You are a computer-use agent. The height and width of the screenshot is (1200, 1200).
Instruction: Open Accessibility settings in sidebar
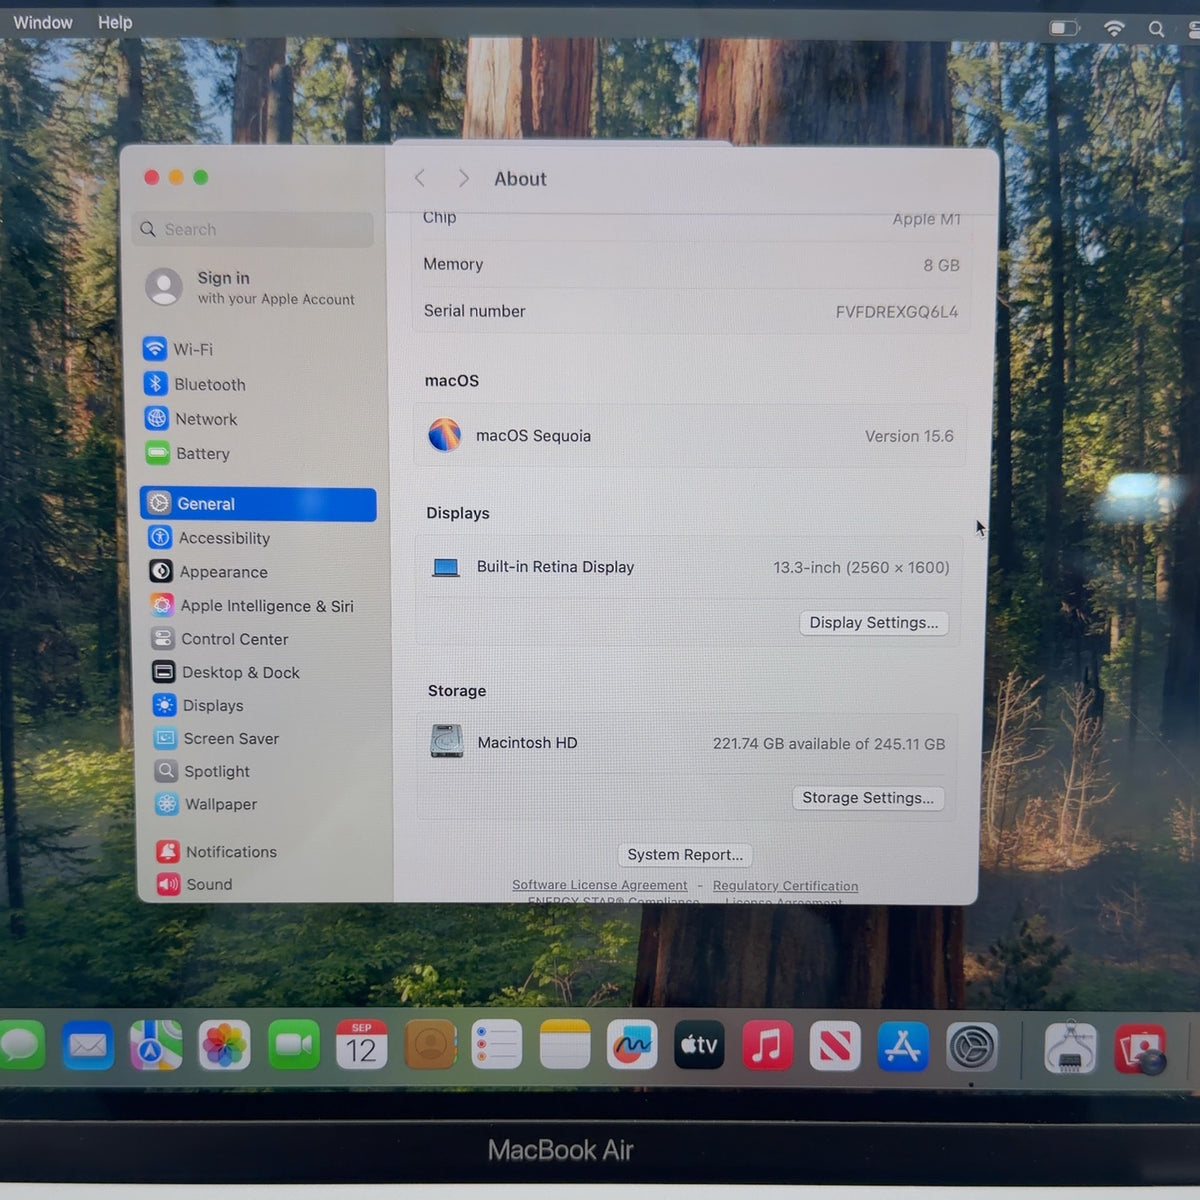(x=210, y=538)
